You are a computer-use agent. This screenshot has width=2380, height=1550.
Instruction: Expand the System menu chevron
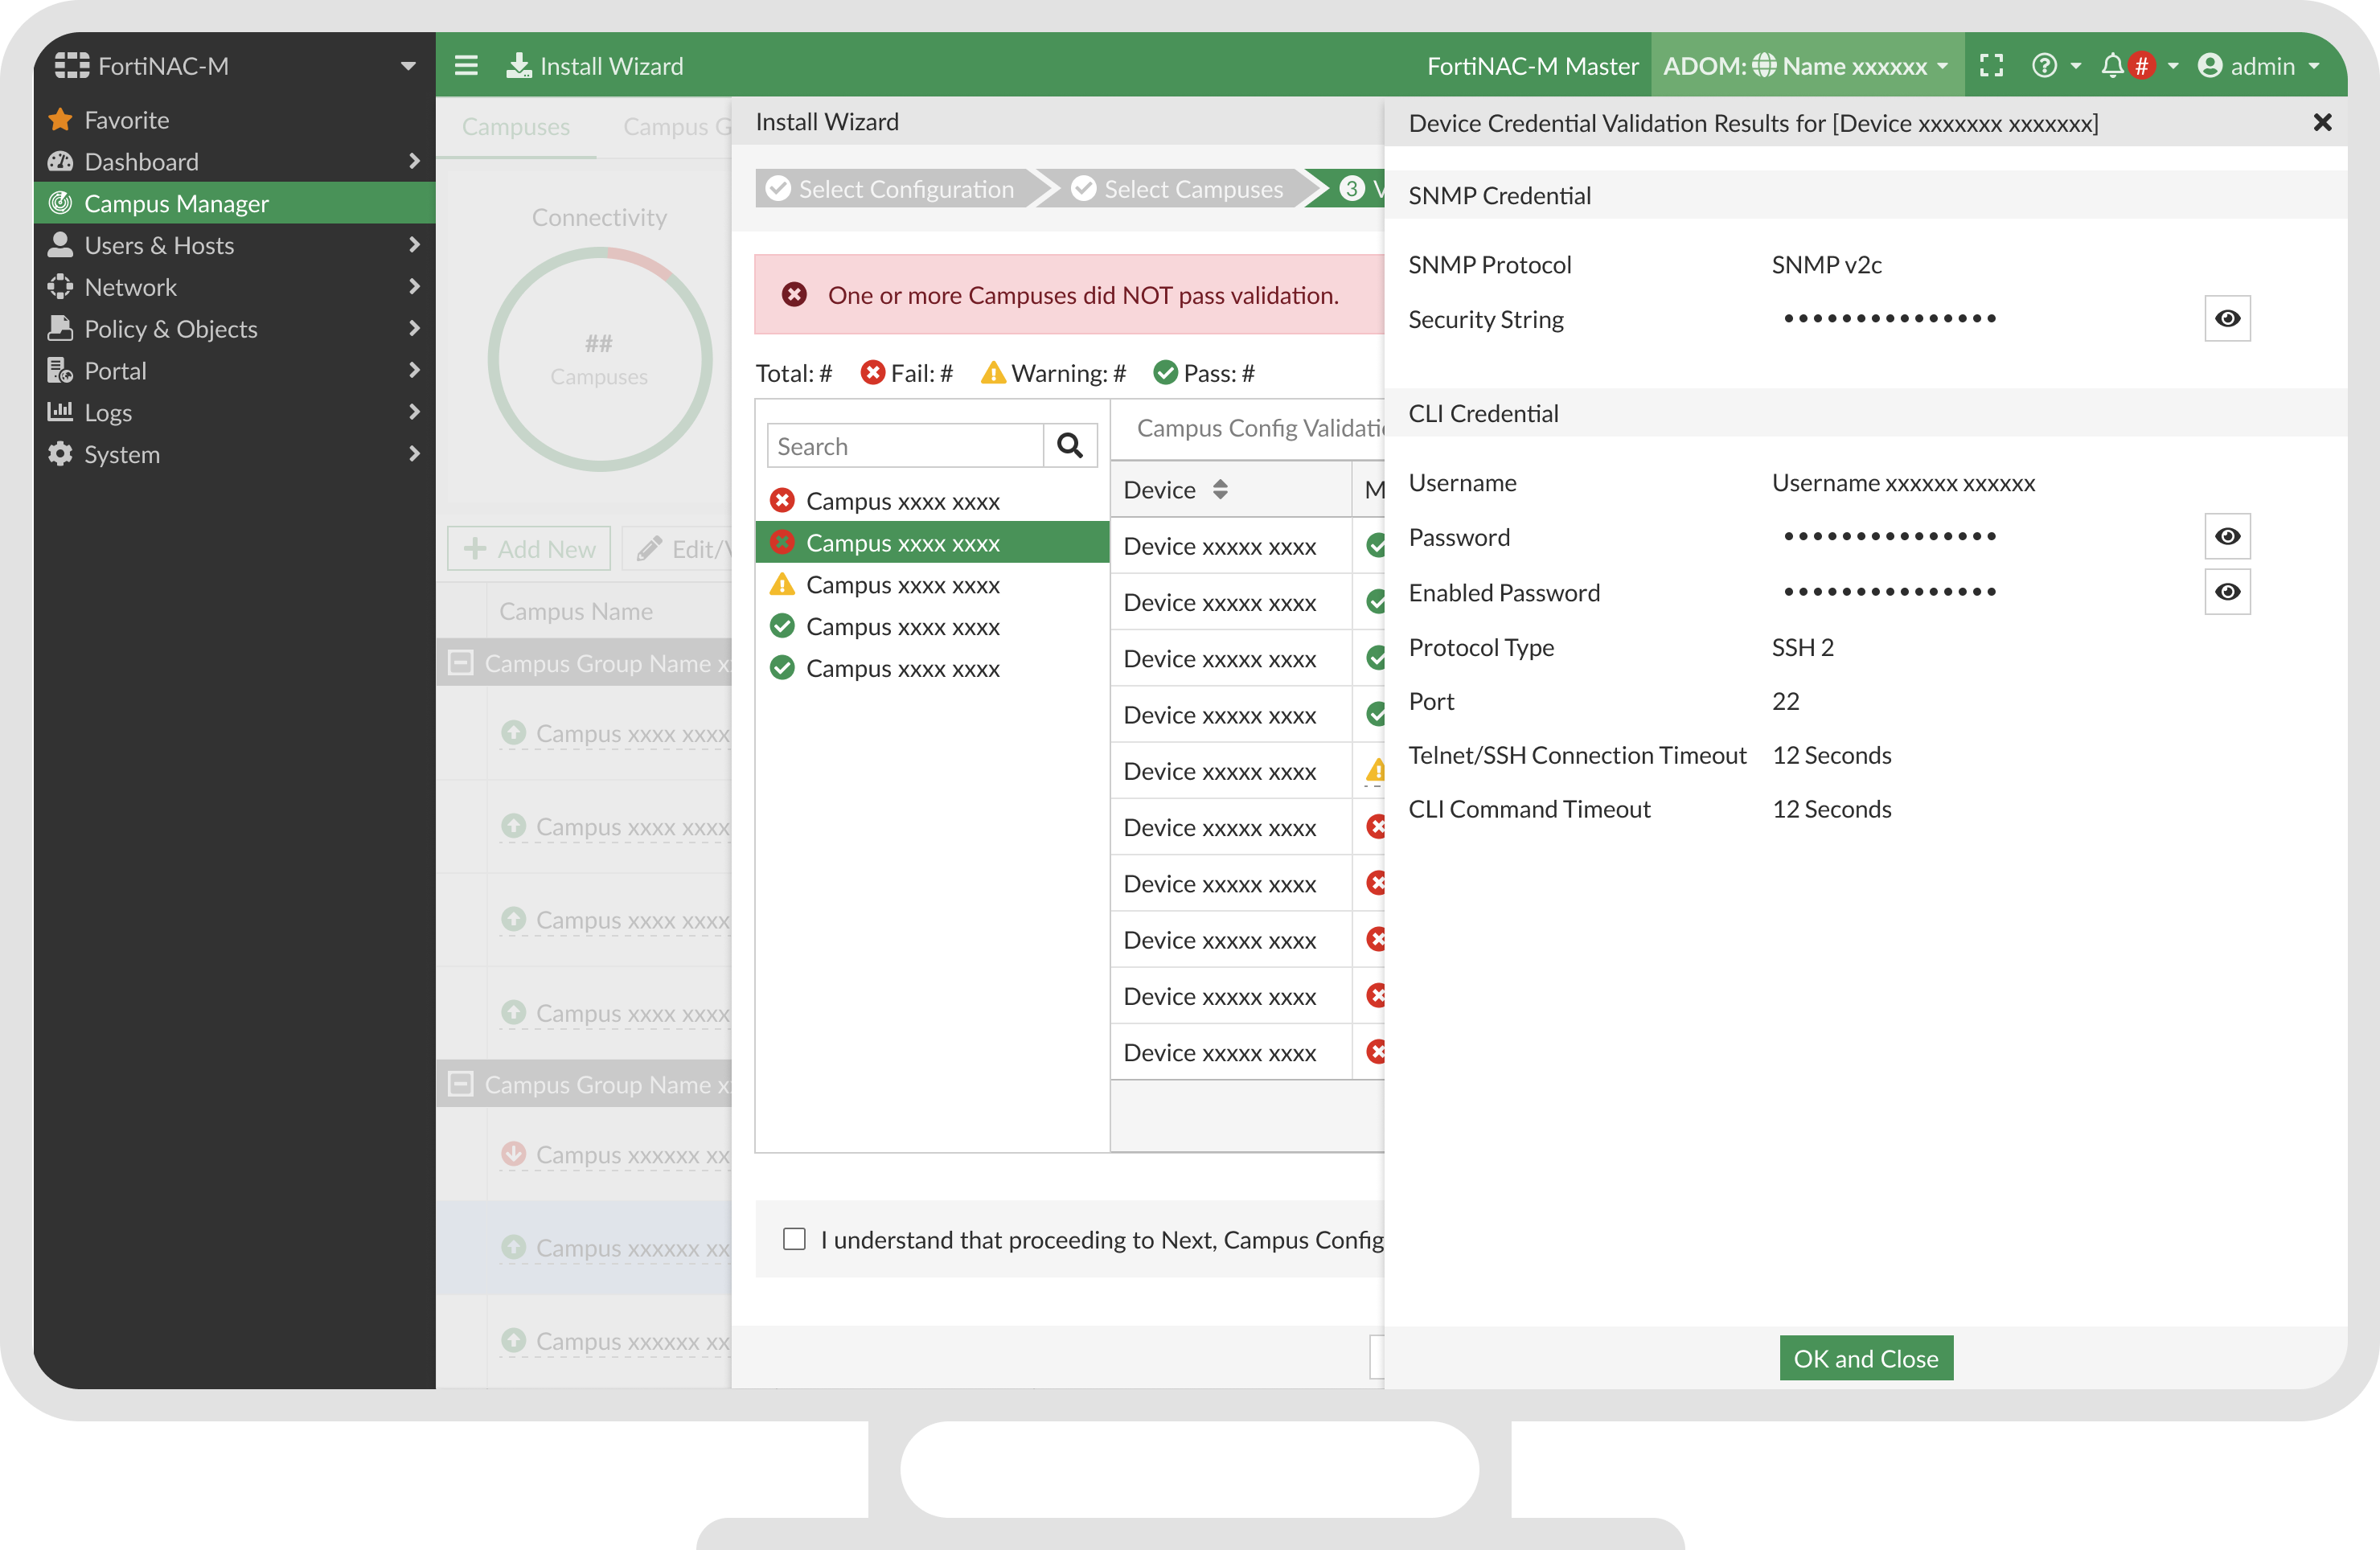414,454
